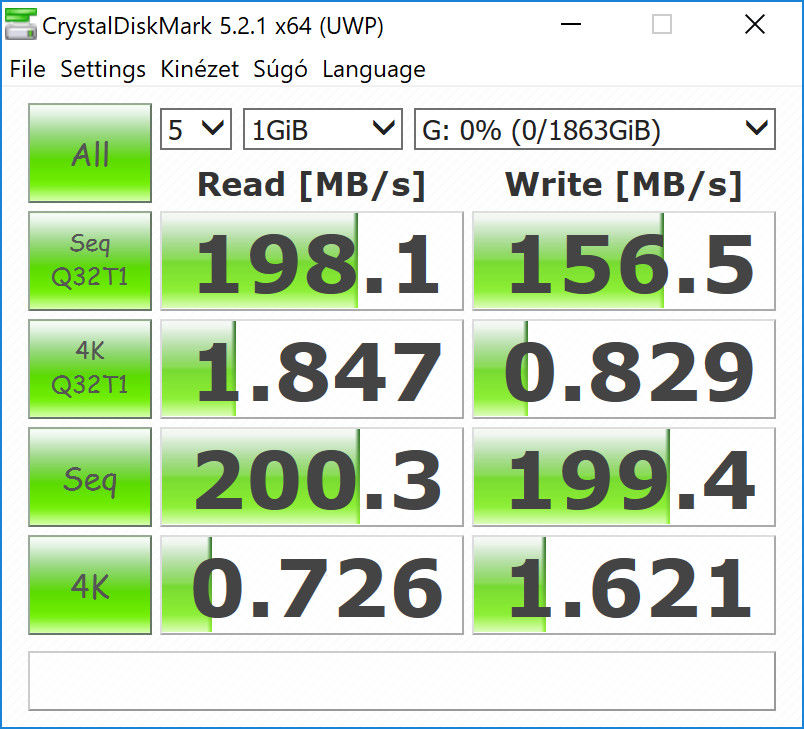Open the Language menu
The width and height of the screenshot is (804, 729).
[373, 69]
